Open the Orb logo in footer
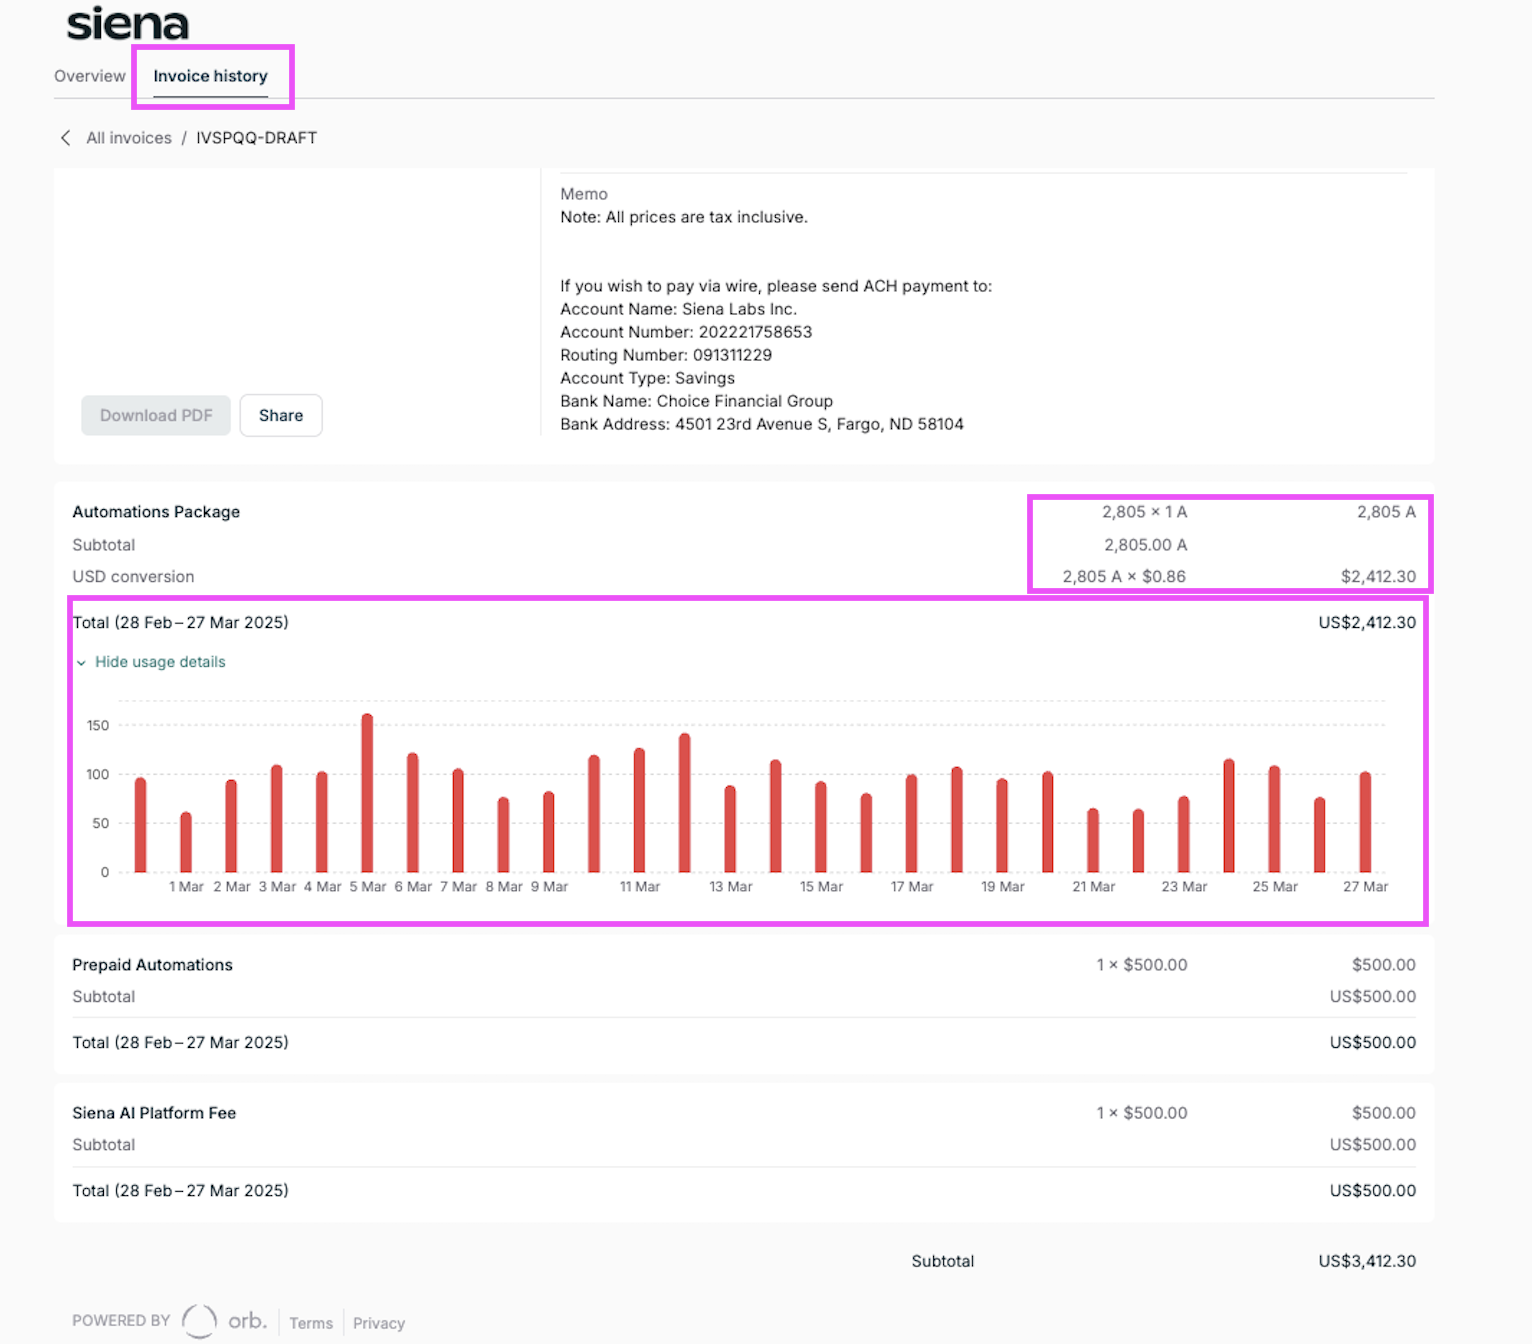 [225, 1321]
